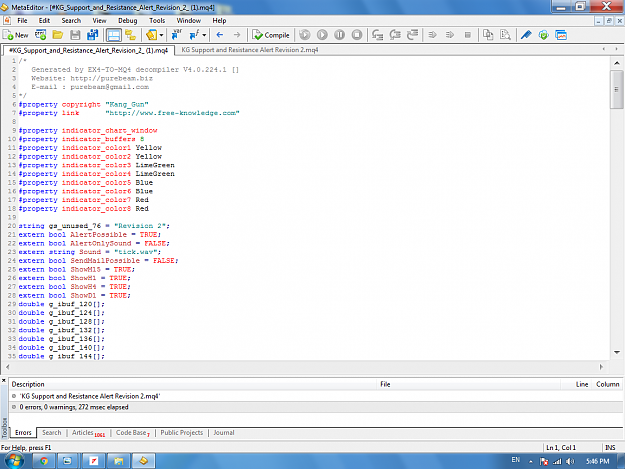Click the Description column header
This screenshot has width=625, height=469.
pyautogui.click(x=193, y=384)
